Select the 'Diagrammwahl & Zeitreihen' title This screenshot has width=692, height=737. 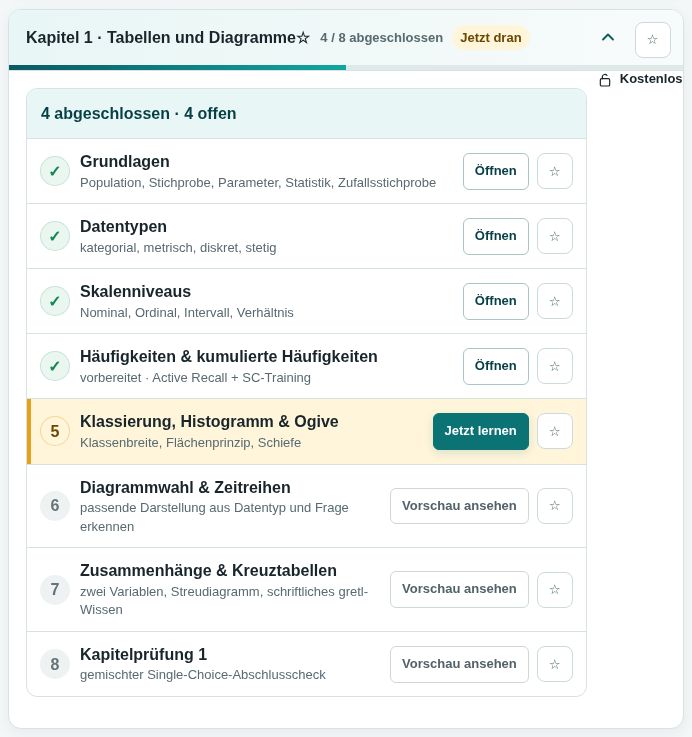(x=185, y=487)
